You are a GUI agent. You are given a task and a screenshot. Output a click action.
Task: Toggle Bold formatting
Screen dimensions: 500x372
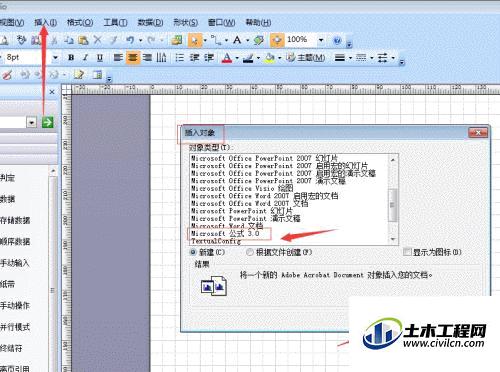[x=71, y=58]
